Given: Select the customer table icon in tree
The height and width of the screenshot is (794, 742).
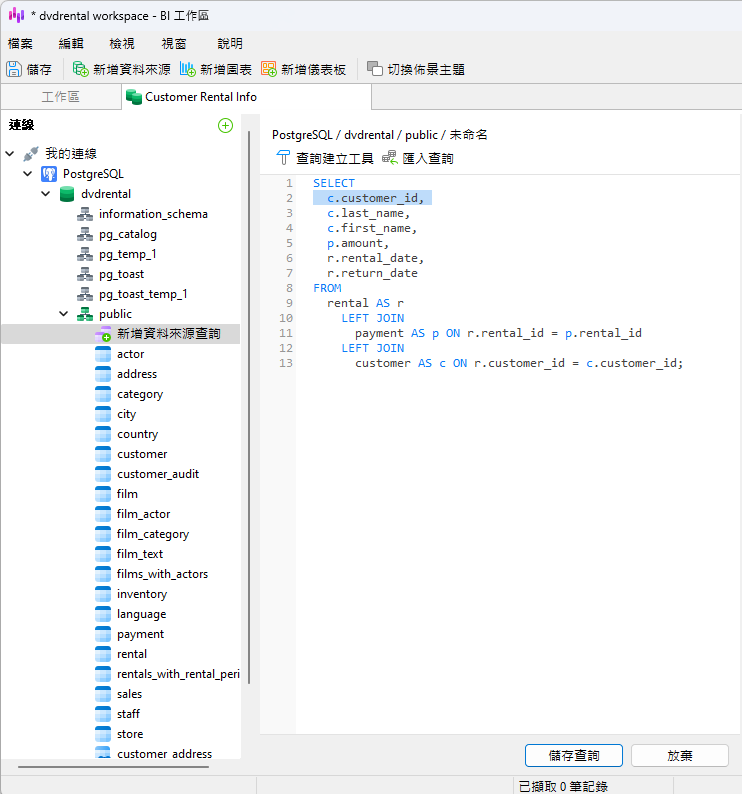Looking at the screenshot, I should click(x=103, y=454).
